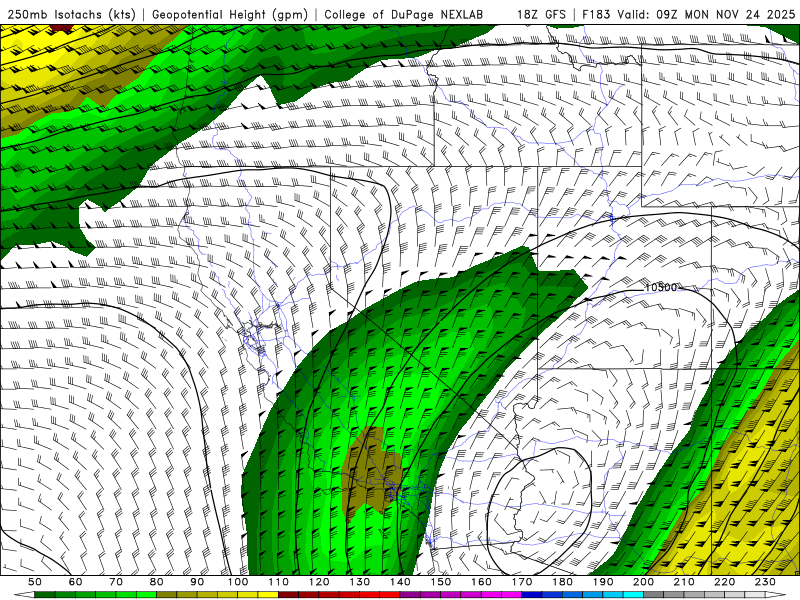Click the "250mb Isotachs (kts)" title text

pyautogui.click(x=71, y=15)
